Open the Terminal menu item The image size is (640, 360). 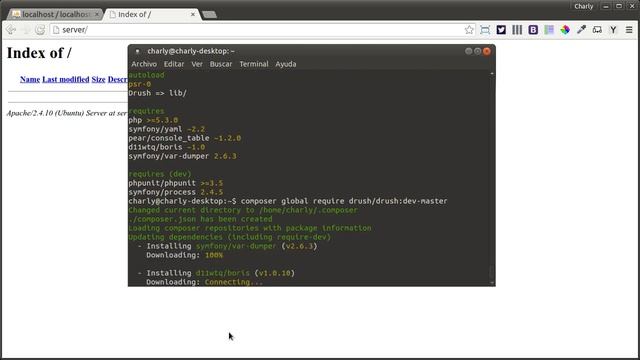(254, 64)
